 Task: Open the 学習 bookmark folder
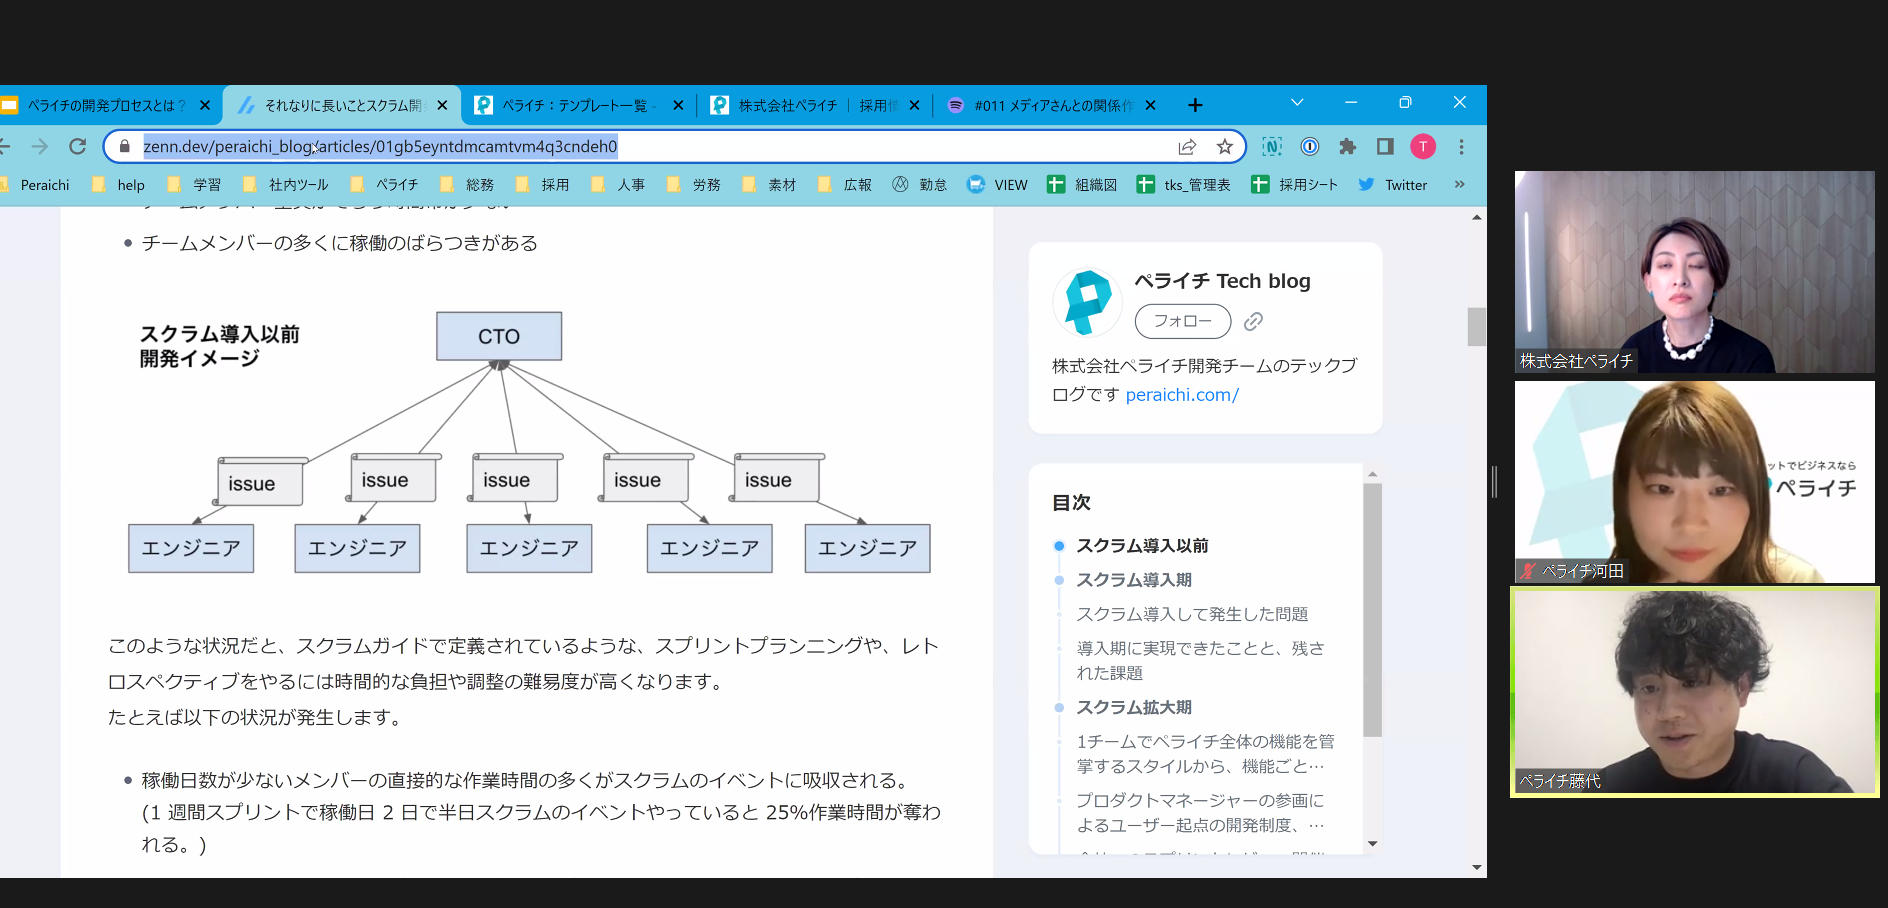[x=194, y=185]
